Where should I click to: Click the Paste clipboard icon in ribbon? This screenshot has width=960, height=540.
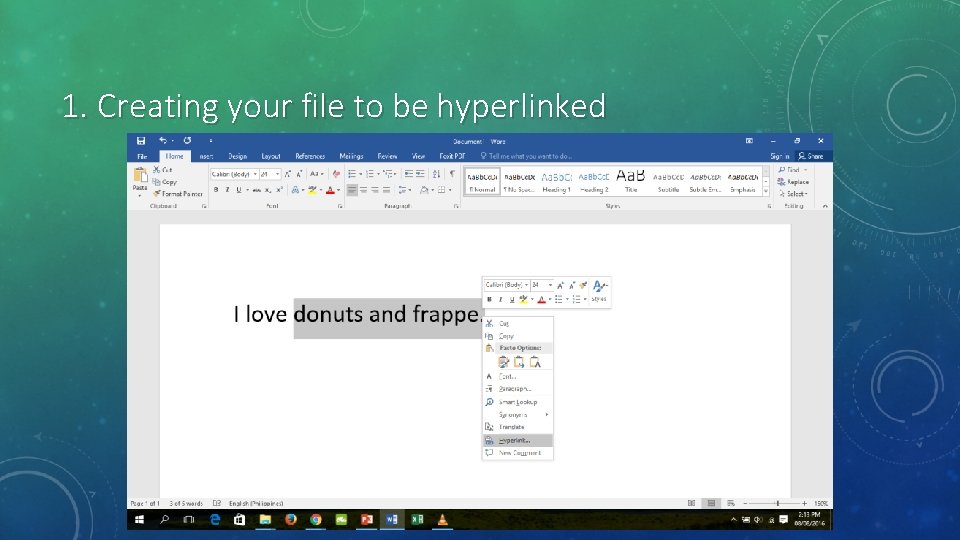pyautogui.click(x=140, y=176)
